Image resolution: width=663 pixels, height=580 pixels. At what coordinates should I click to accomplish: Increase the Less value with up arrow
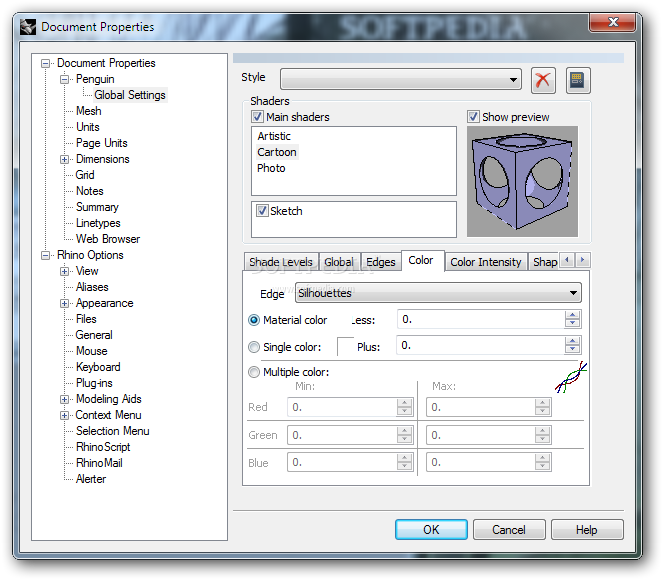click(x=573, y=315)
